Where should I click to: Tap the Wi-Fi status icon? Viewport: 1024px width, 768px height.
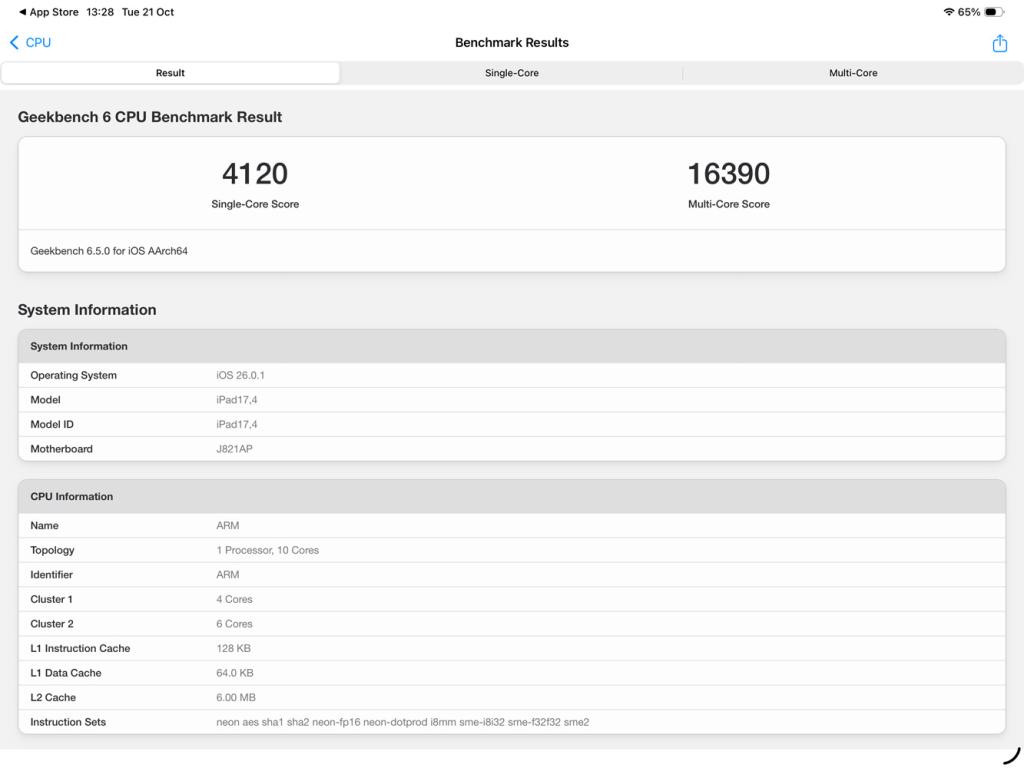coord(948,12)
